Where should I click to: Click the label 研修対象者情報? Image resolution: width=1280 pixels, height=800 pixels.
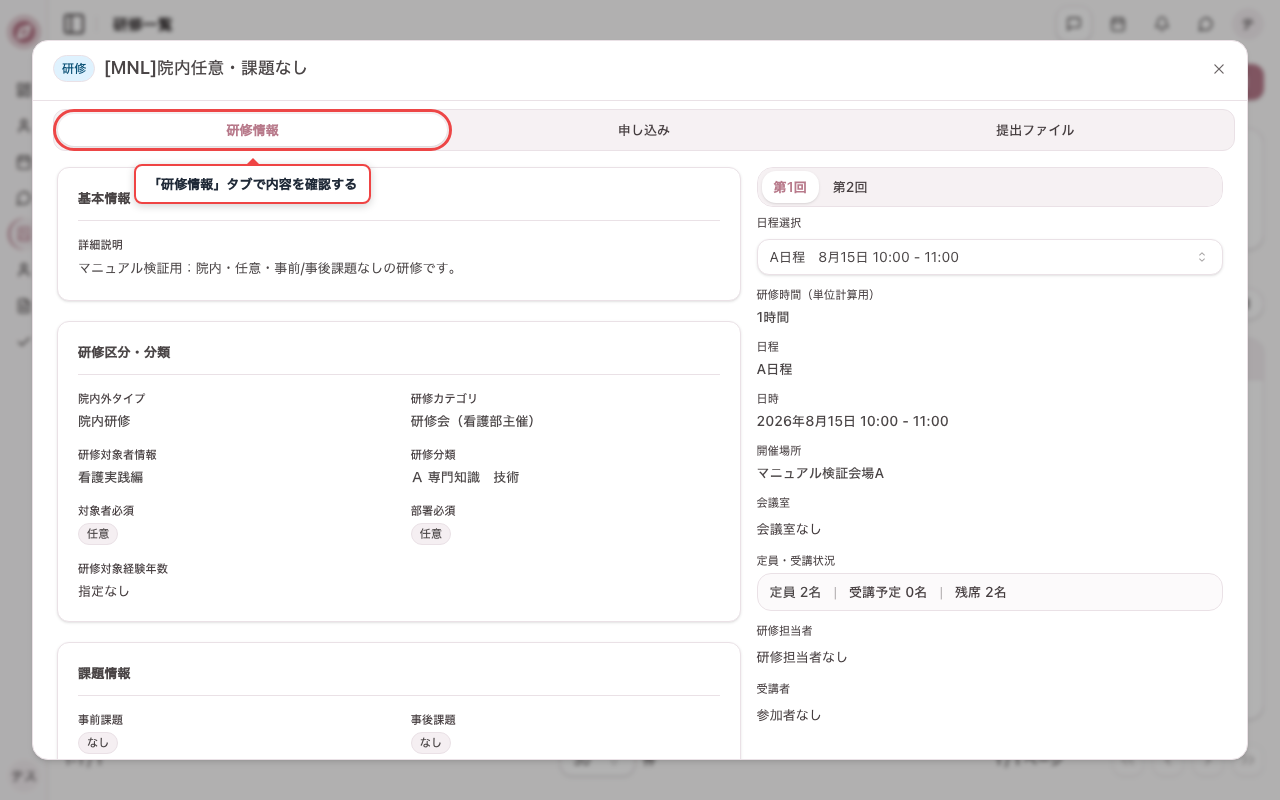coord(117,455)
